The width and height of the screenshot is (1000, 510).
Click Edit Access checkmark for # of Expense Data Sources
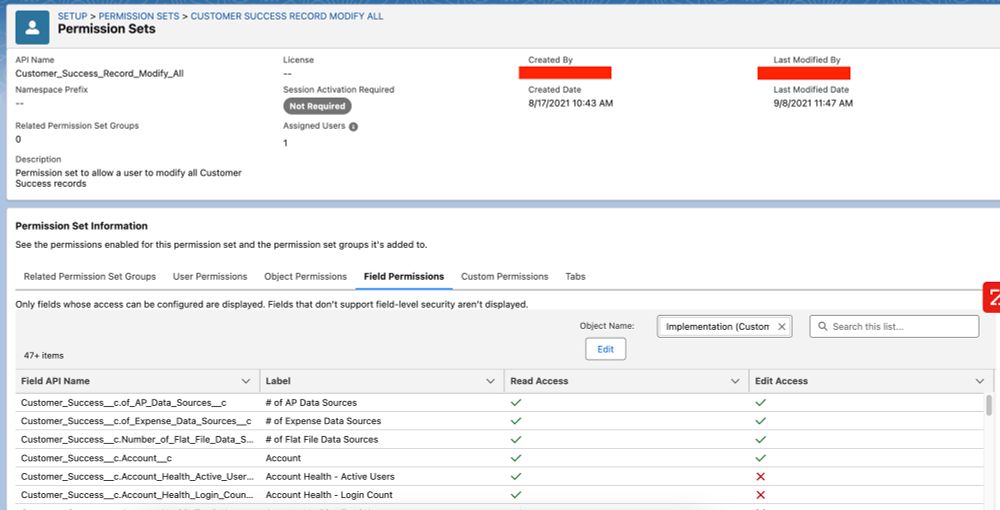point(760,421)
